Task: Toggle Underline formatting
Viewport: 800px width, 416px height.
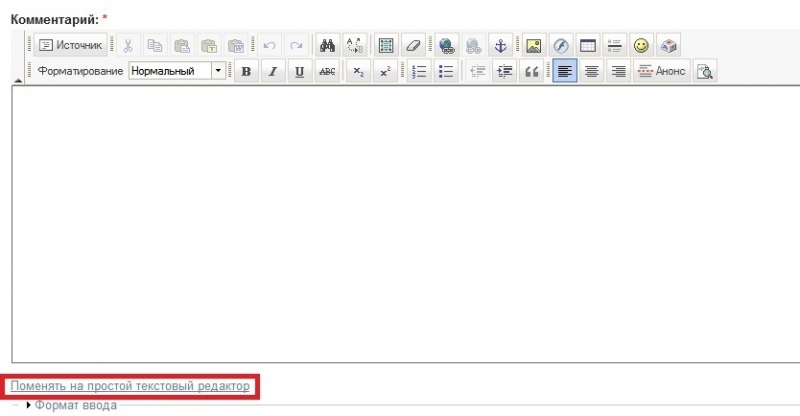Action: [x=300, y=71]
